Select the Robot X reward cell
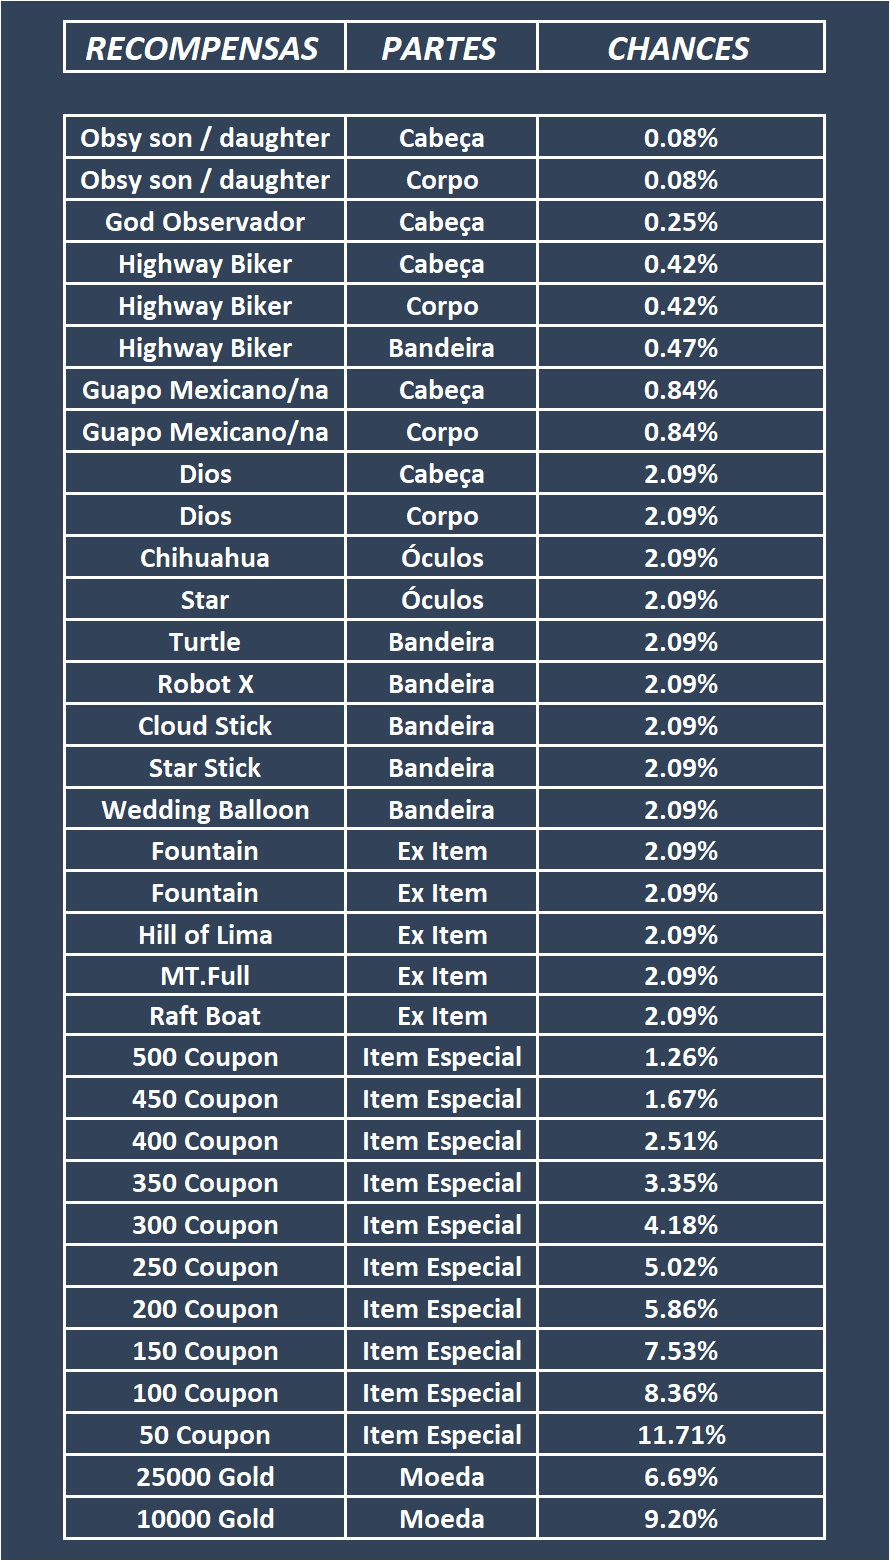890x1561 pixels. (205, 684)
